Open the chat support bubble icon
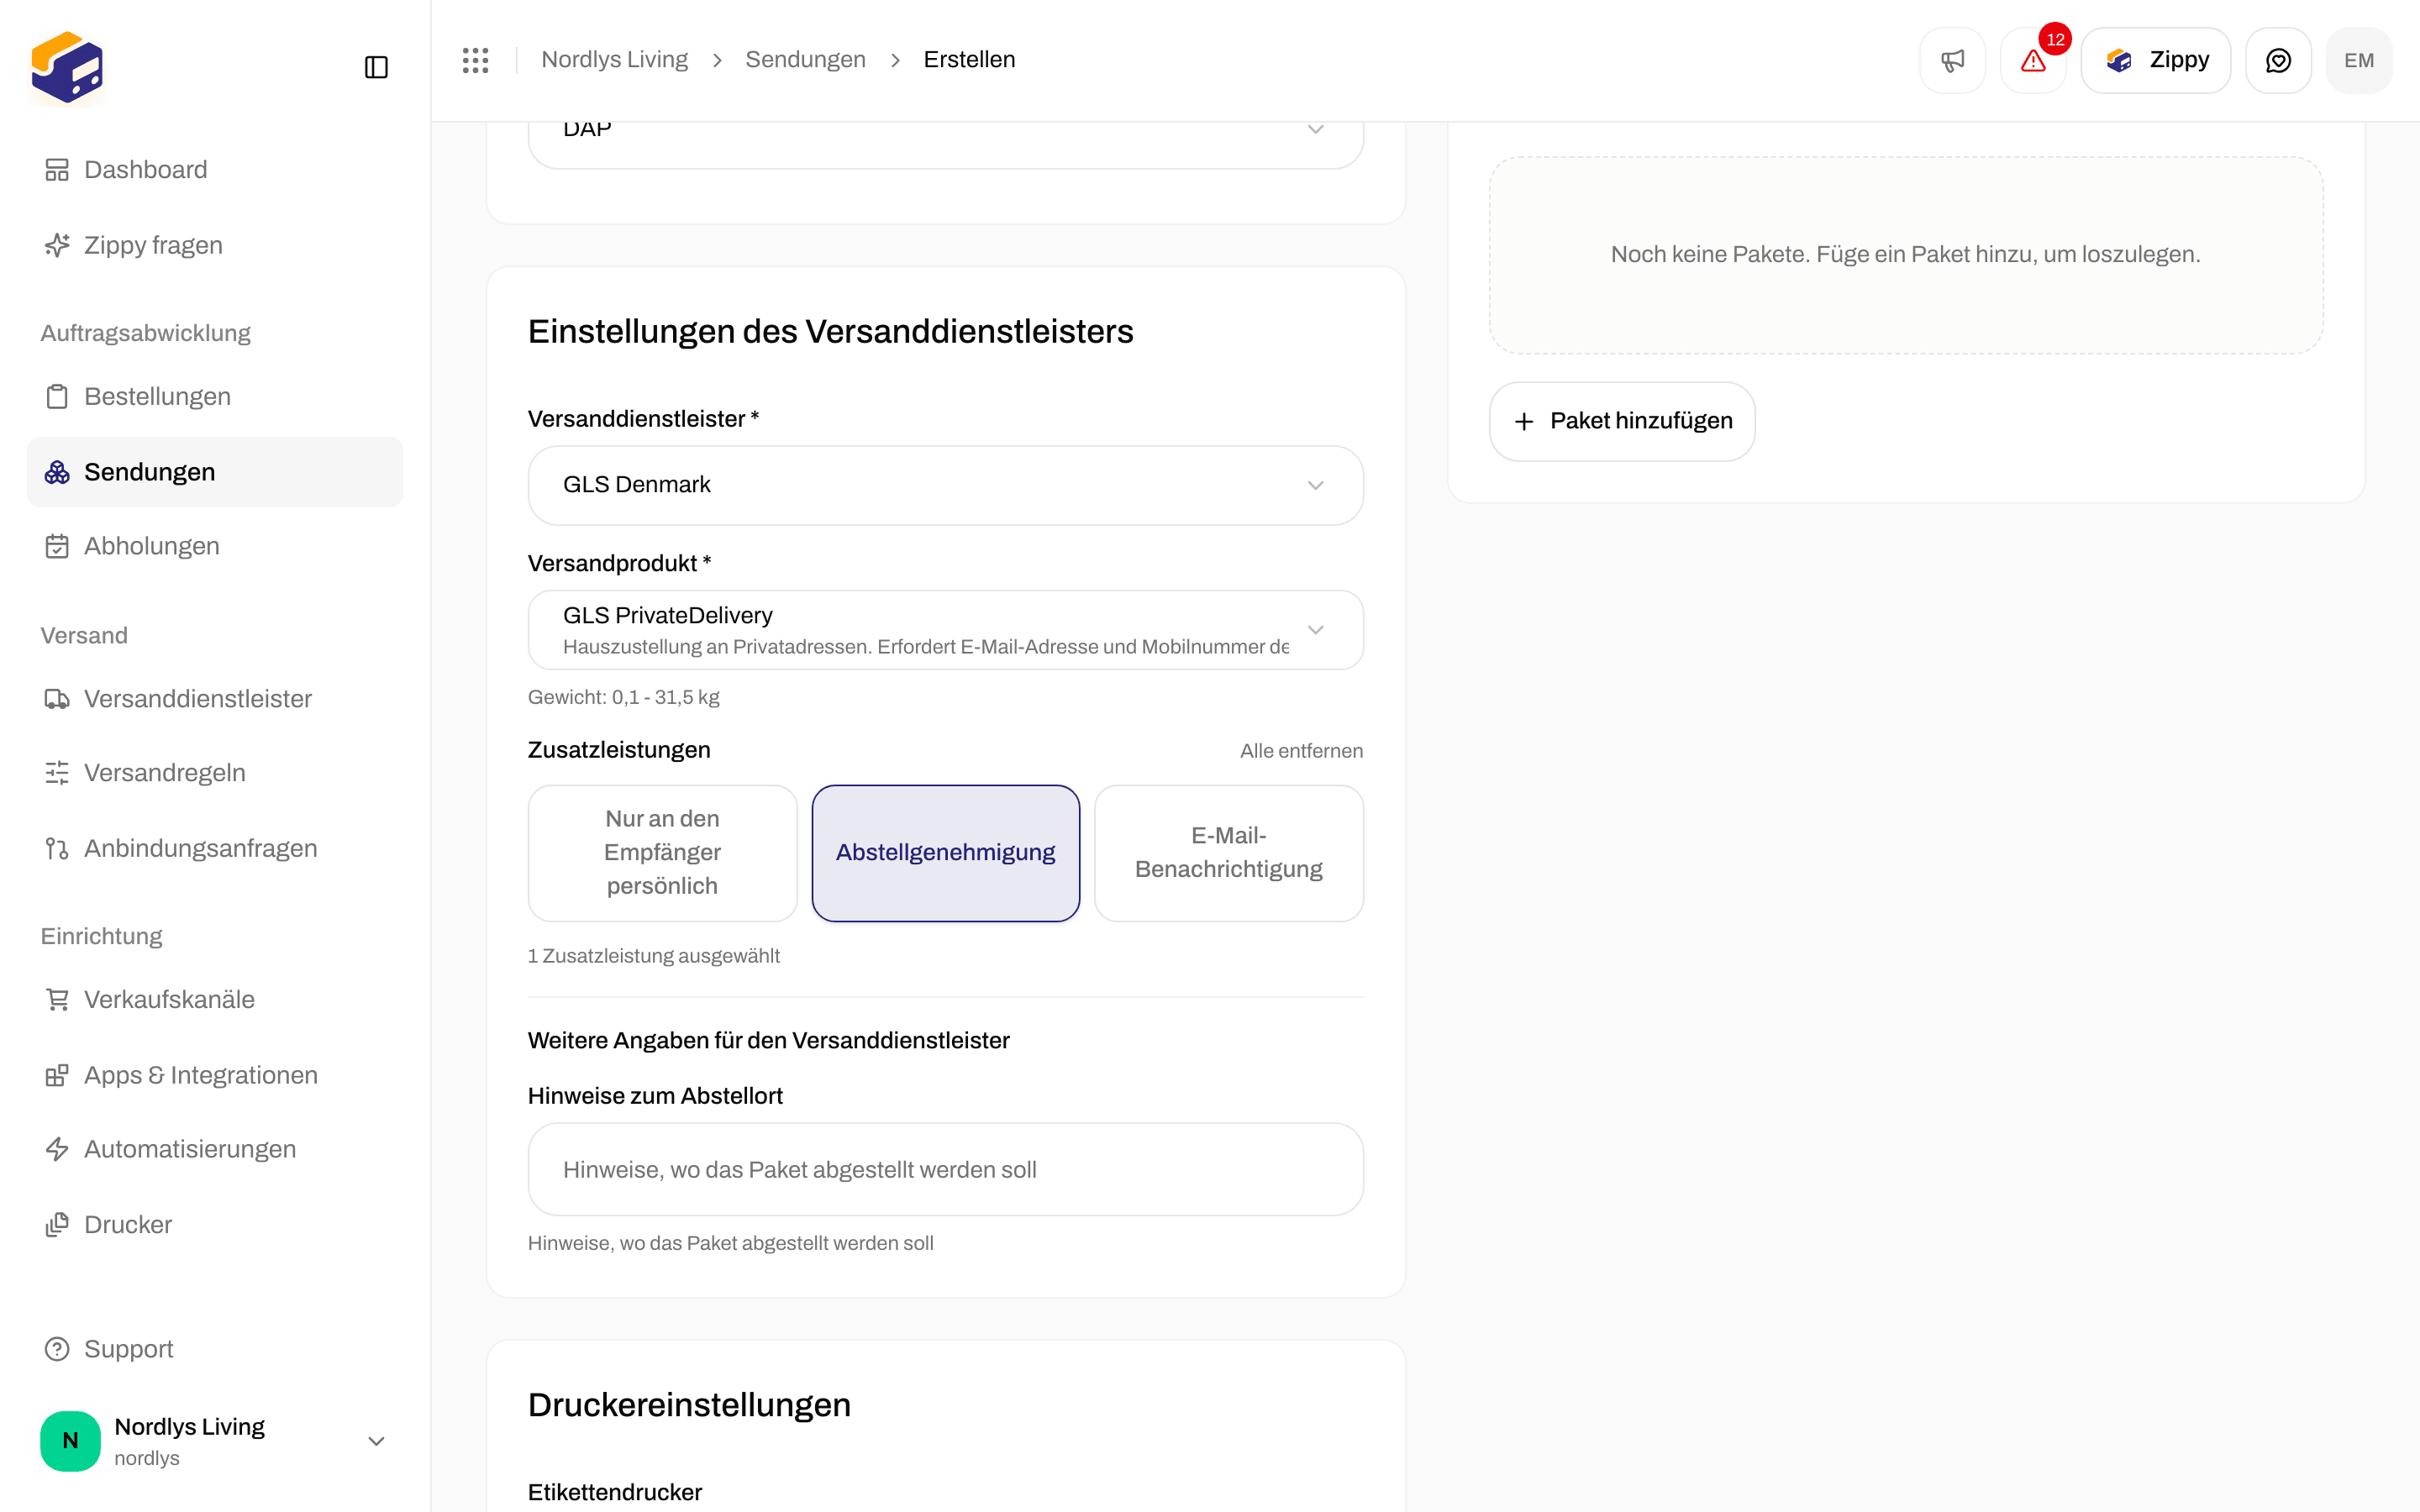 [x=2278, y=60]
